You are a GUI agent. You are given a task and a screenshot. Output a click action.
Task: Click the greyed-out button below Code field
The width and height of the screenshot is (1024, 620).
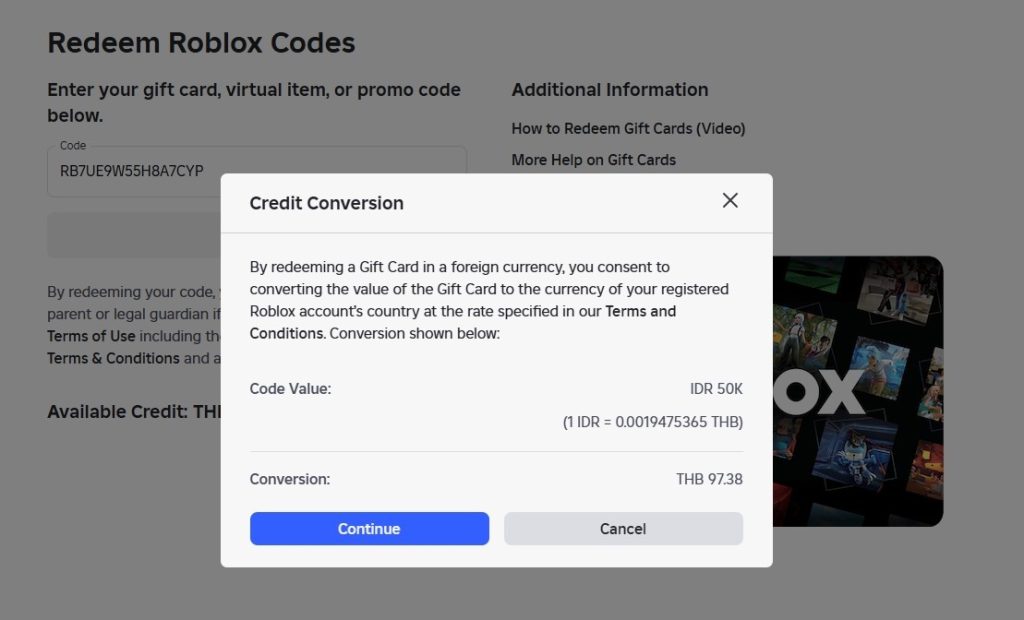[x=133, y=235]
